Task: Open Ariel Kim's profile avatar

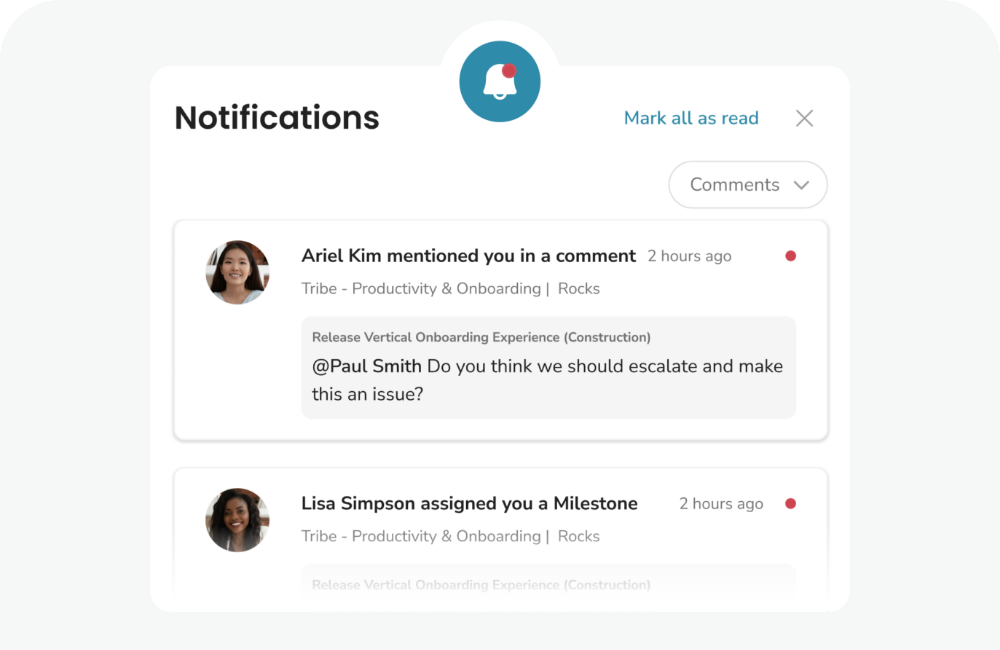Action: coord(237,271)
